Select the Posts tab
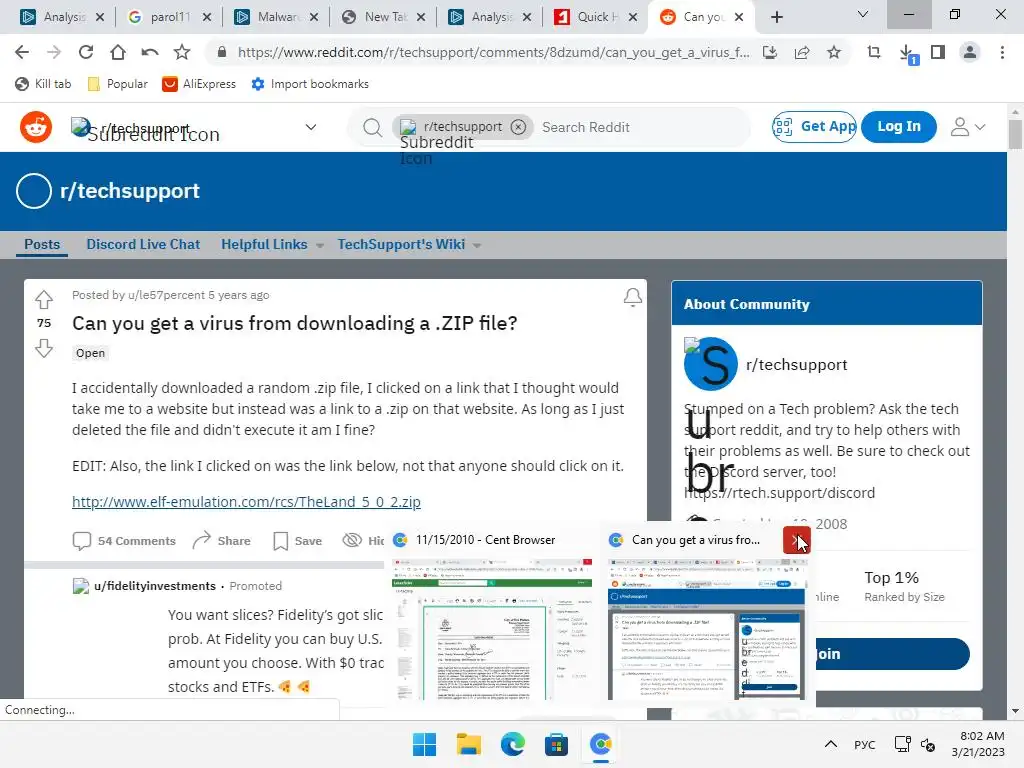1024x768 pixels. tap(42, 244)
